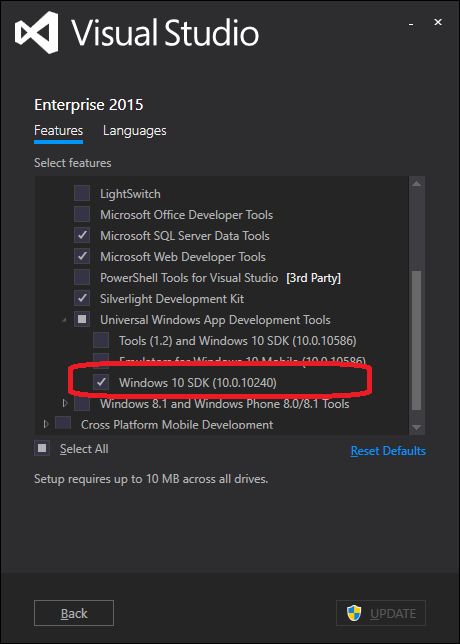The width and height of the screenshot is (460, 644).
Task: Click the Microsoft Office Developer Tools label
Action: pos(186,215)
